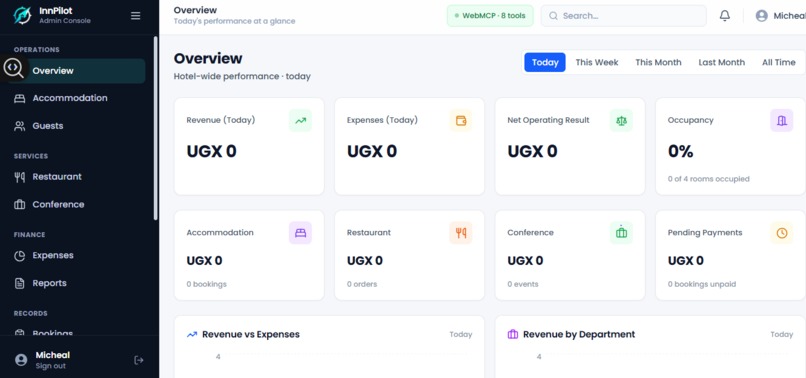Click 'Revenue vs Expenses' chart title
The width and height of the screenshot is (806, 378).
[x=251, y=334]
